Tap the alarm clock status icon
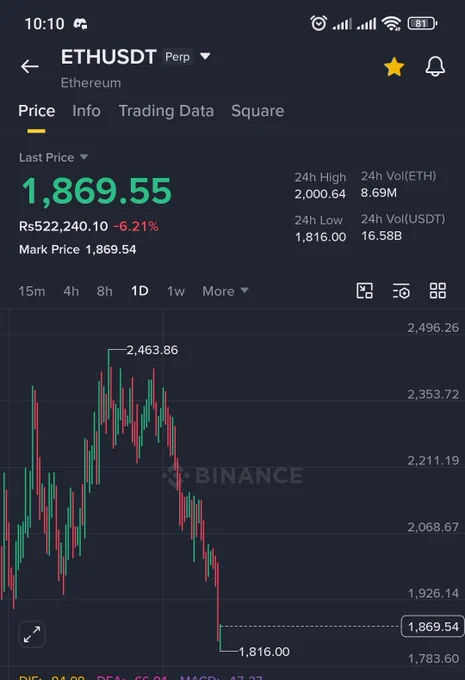 pyautogui.click(x=318, y=23)
